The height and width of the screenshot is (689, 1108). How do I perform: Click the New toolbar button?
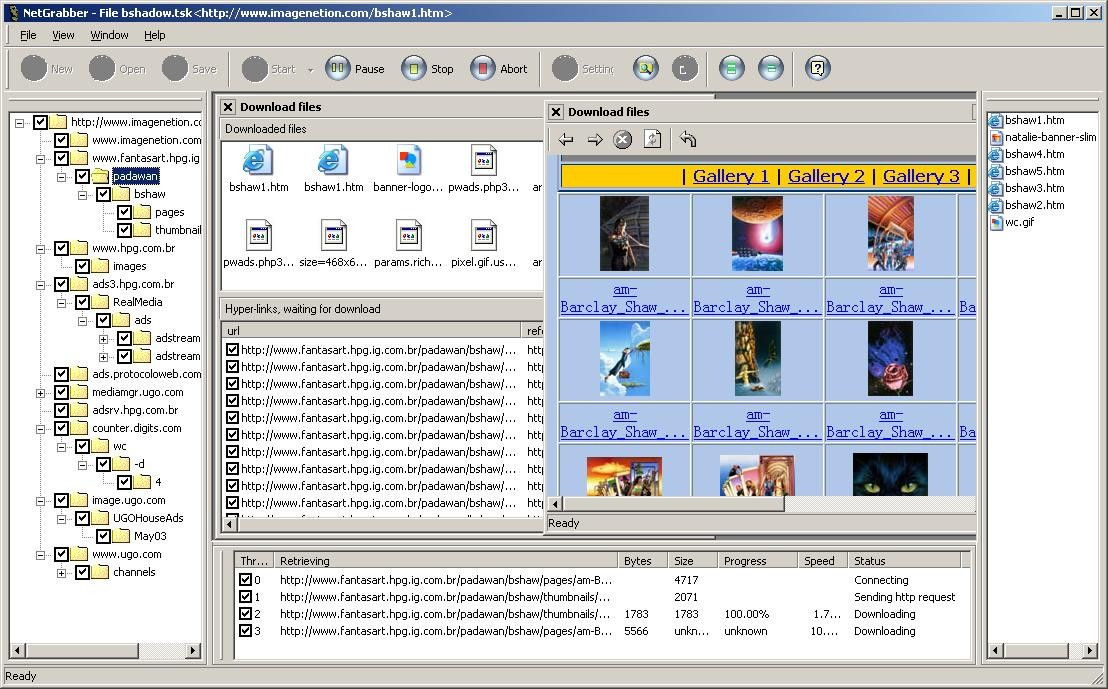pos(47,69)
